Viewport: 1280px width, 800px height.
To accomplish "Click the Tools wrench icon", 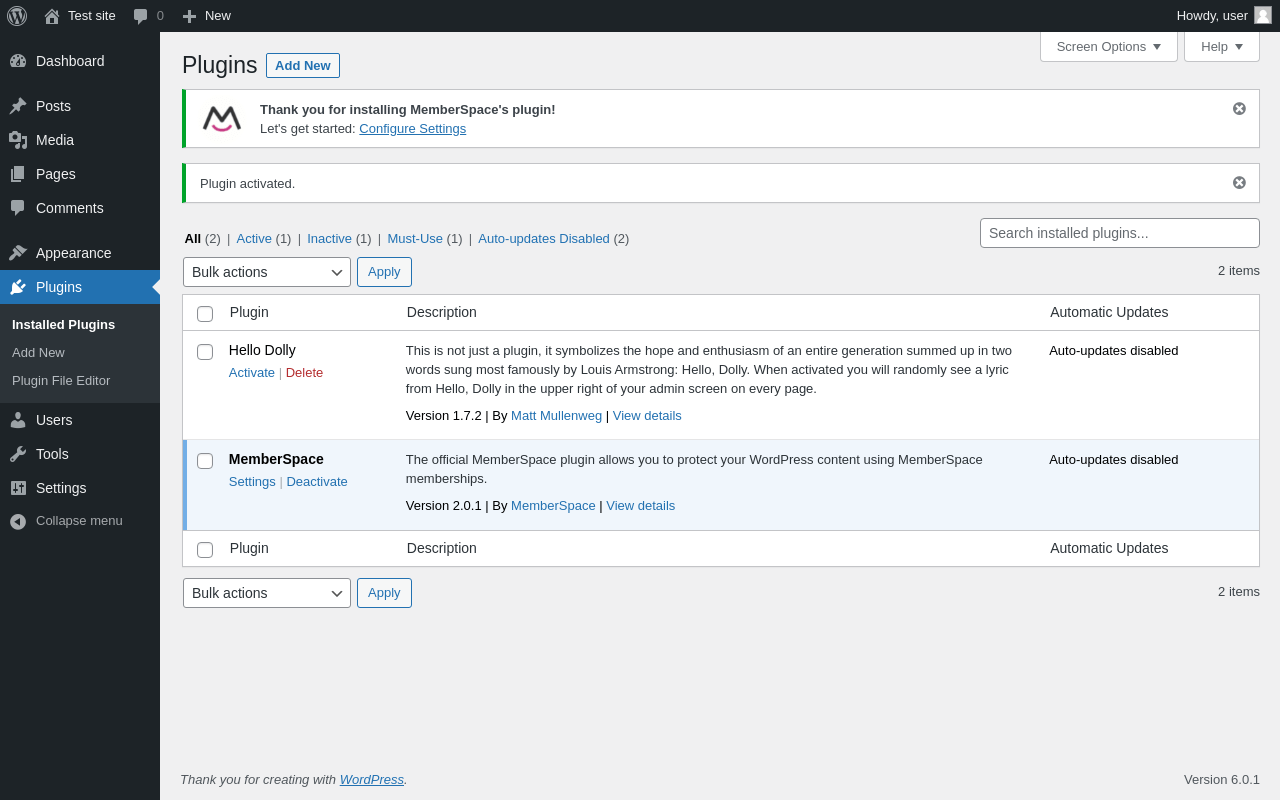I will pyautogui.click(x=18, y=454).
